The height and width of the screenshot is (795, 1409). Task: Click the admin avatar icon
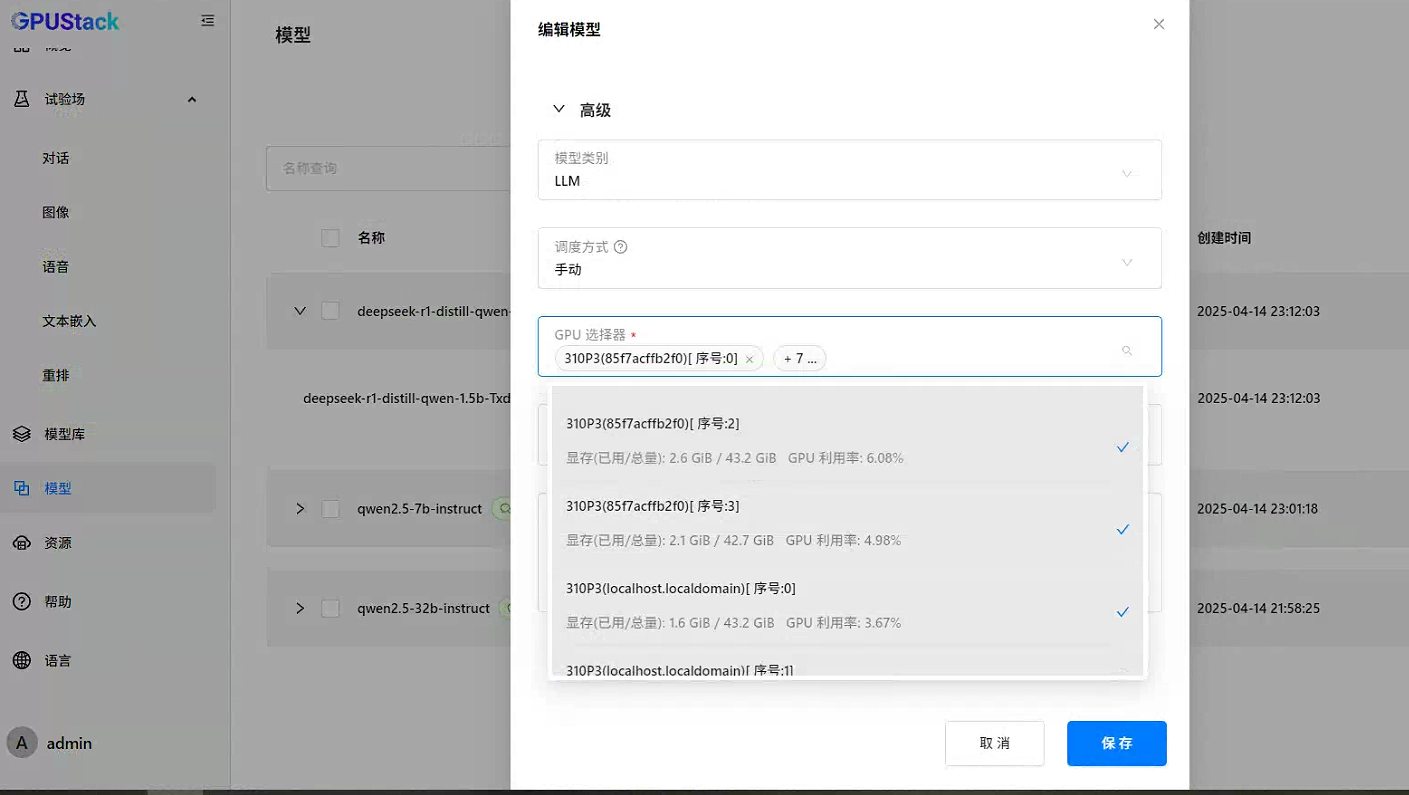[x=22, y=743]
